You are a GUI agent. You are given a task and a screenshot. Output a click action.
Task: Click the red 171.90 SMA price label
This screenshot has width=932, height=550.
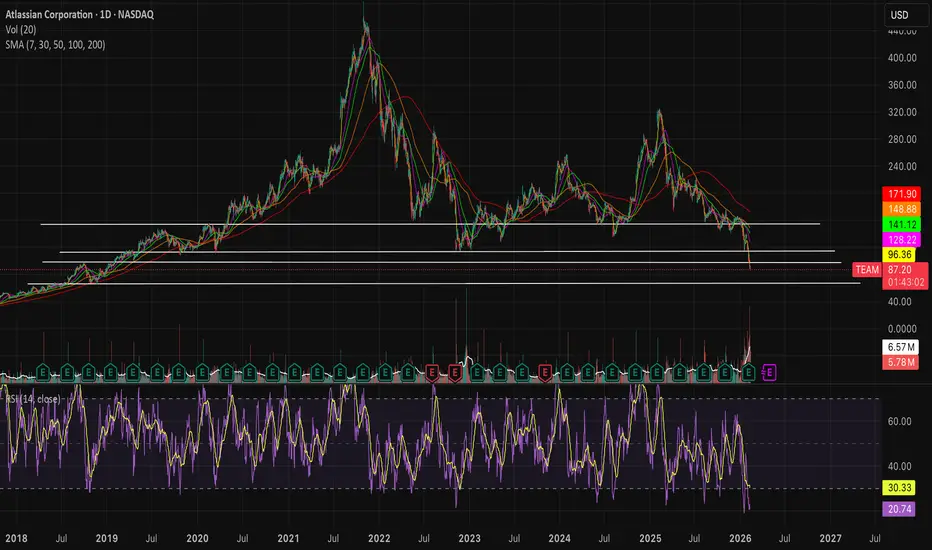coord(902,194)
